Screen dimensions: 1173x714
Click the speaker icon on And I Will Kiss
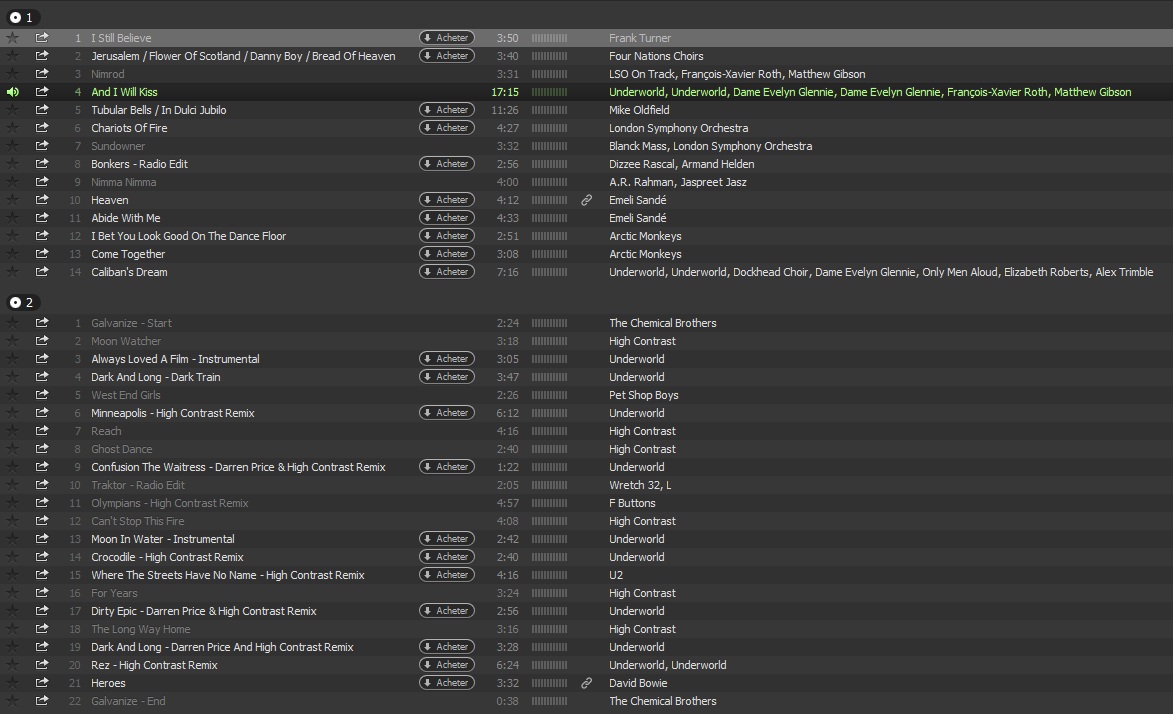coord(13,92)
